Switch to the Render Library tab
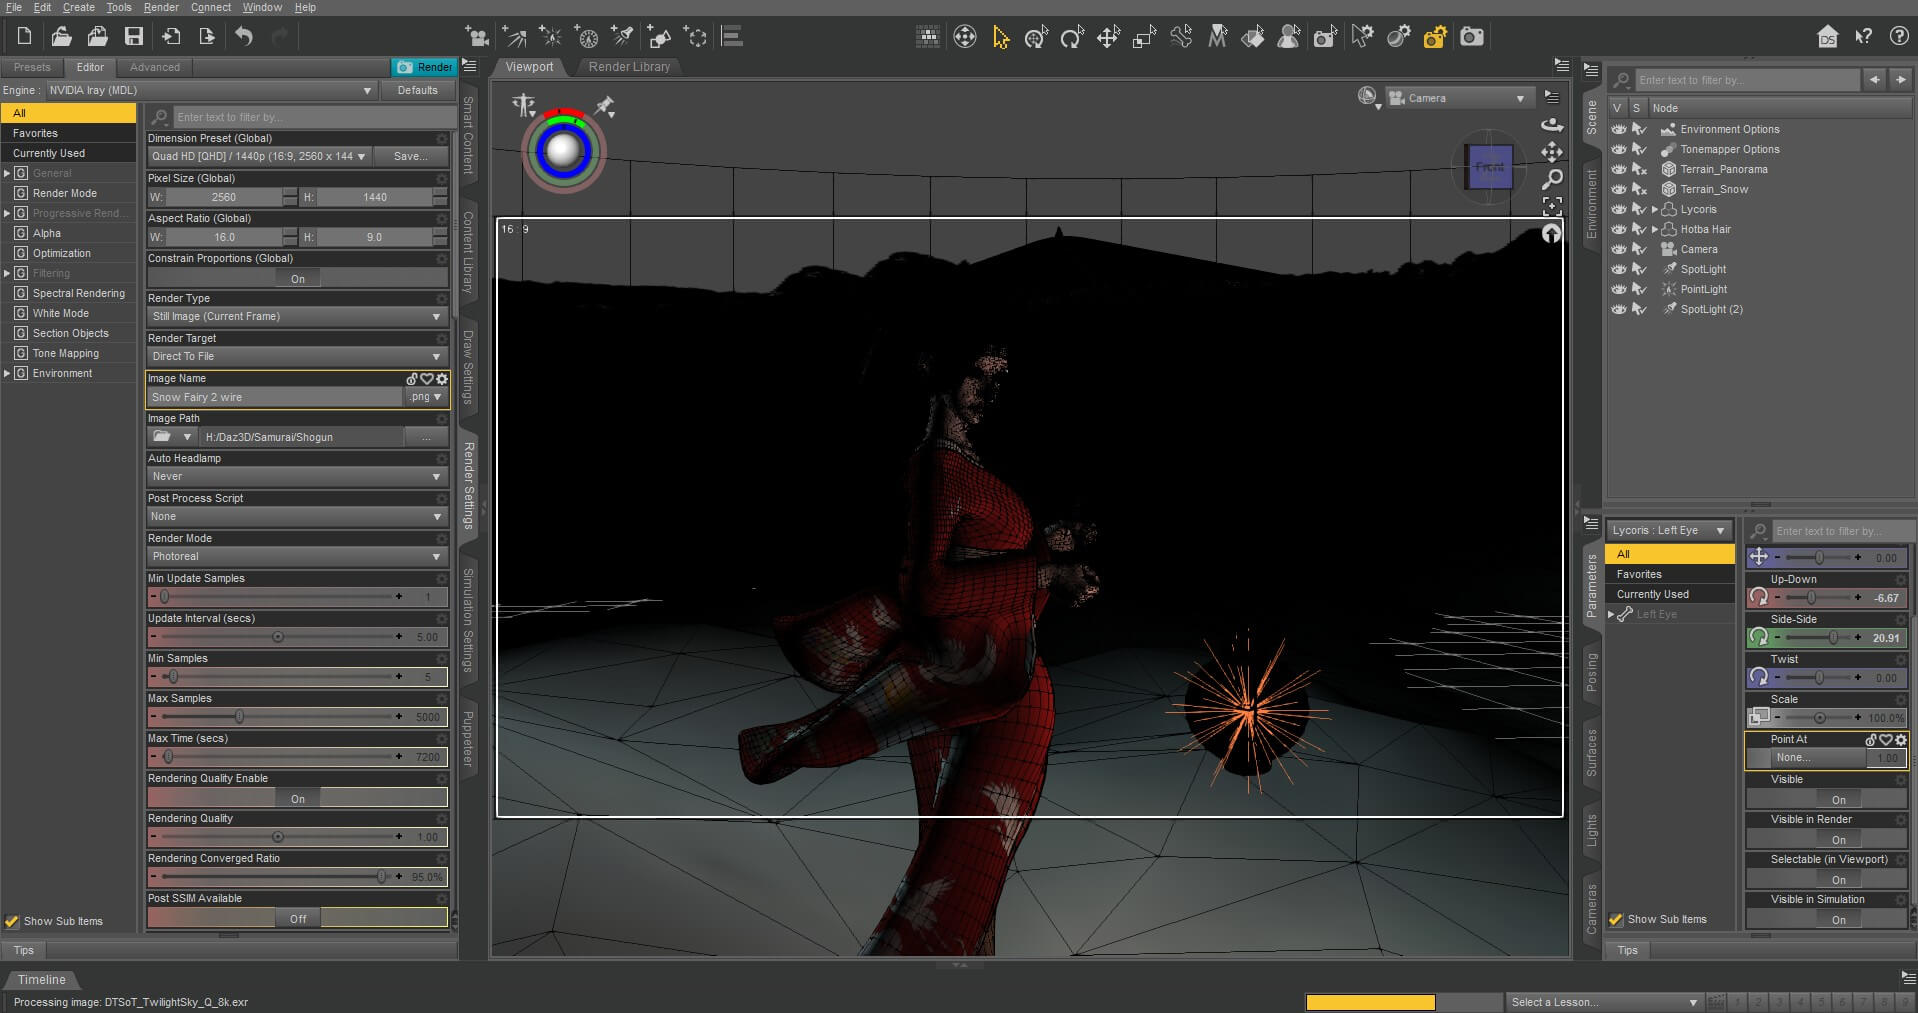The height and width of the screenshot is (1013, 1918). click(x=629, y=67)
